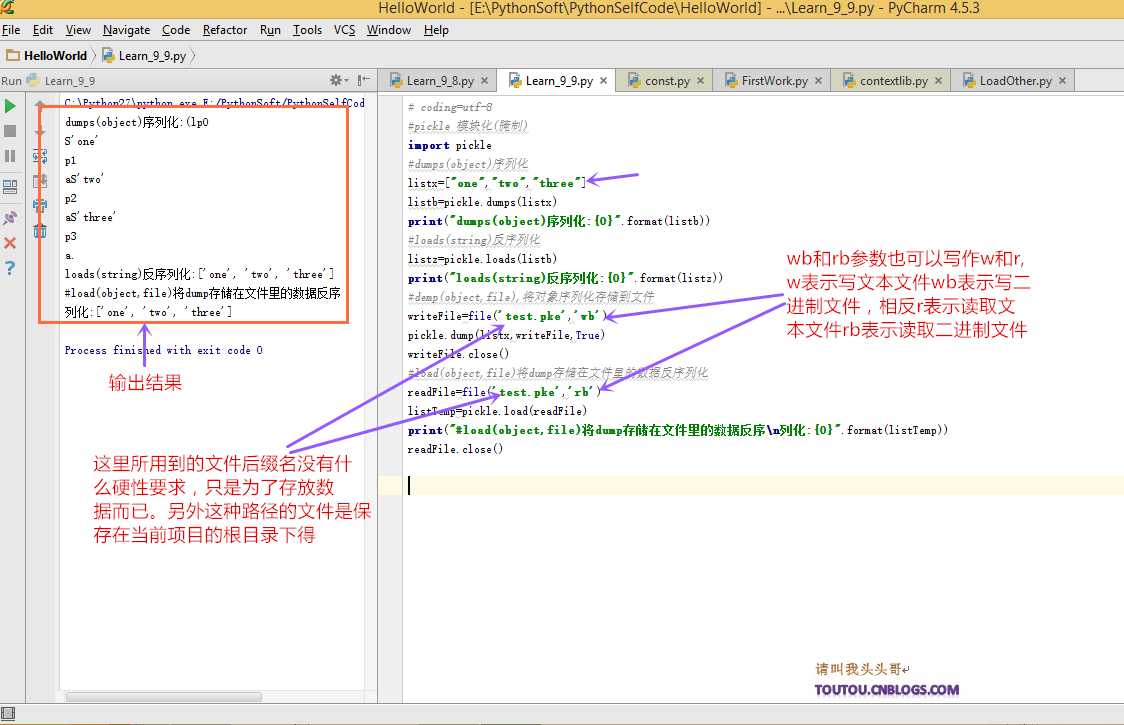This screenshot has height=725, width=1124.
Task: Close the const.py editor tab
Action: pos(699,79)
